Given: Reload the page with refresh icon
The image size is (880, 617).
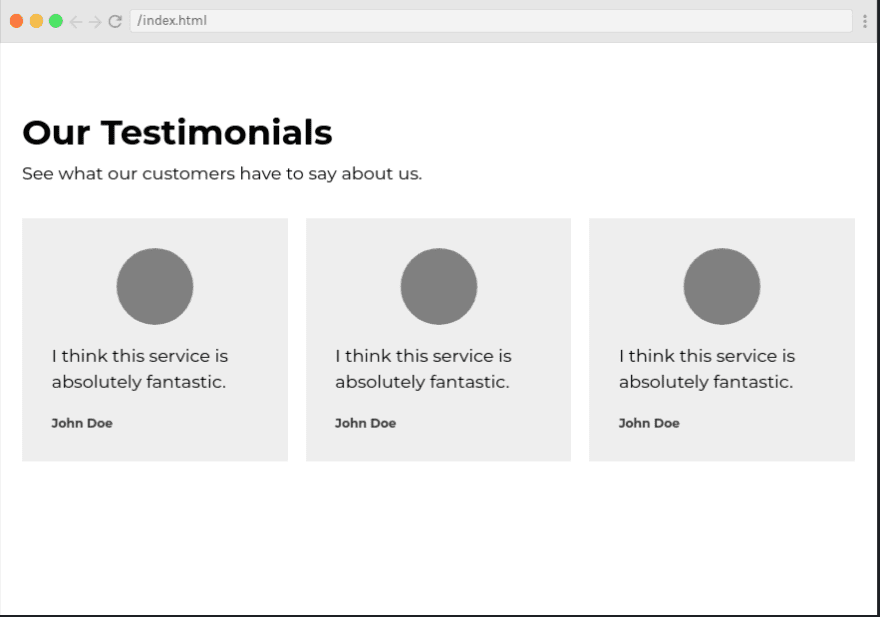Looking at the screenshot, I should pos(115,21).
